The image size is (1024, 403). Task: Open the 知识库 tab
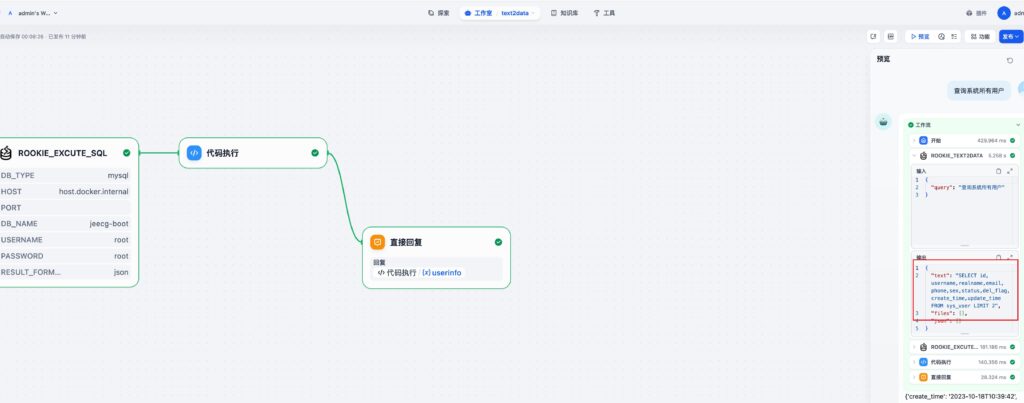[566, 13]
